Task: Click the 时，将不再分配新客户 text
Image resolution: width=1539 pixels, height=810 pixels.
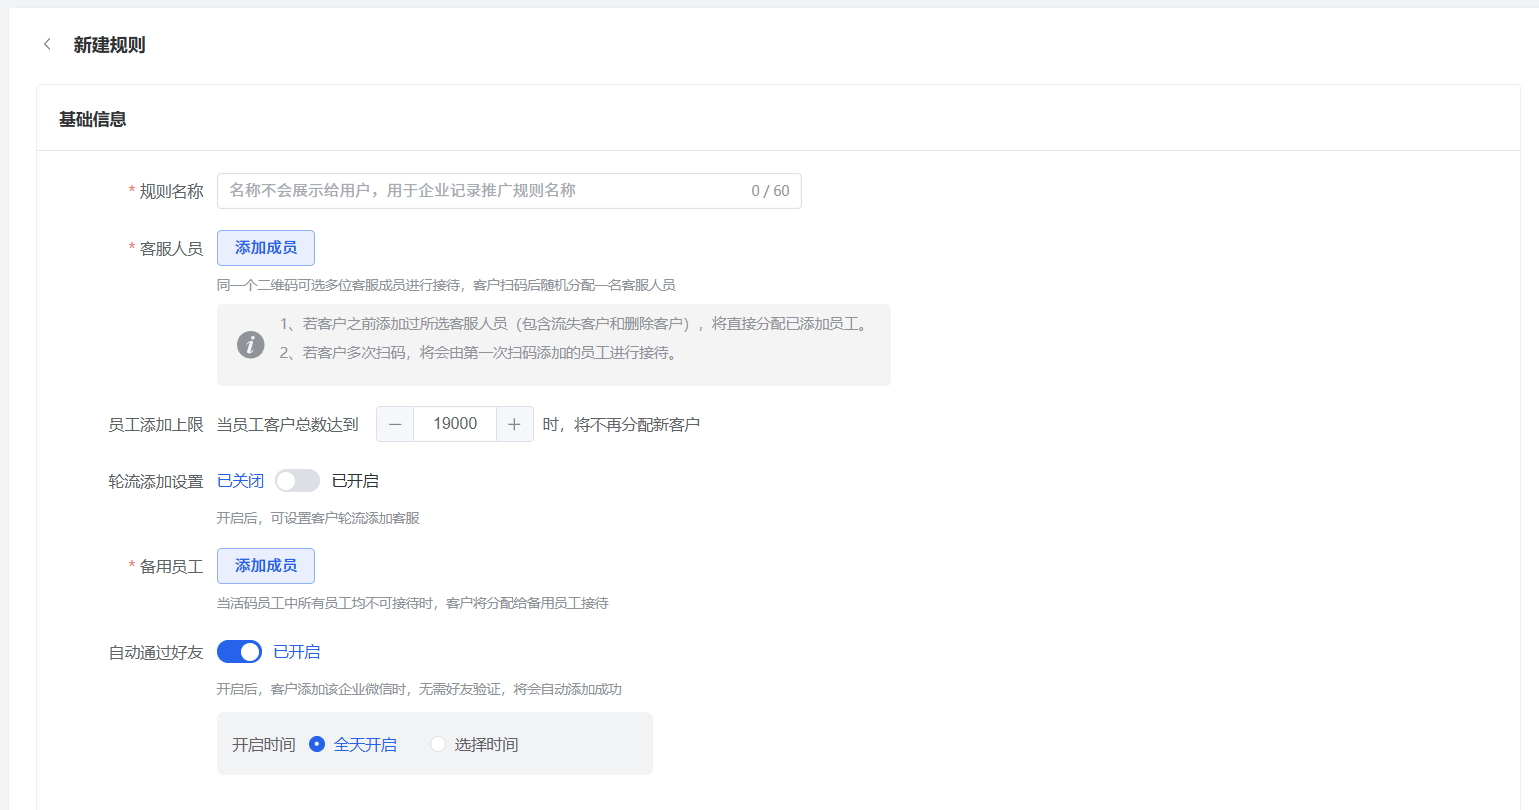Action: 621,424
